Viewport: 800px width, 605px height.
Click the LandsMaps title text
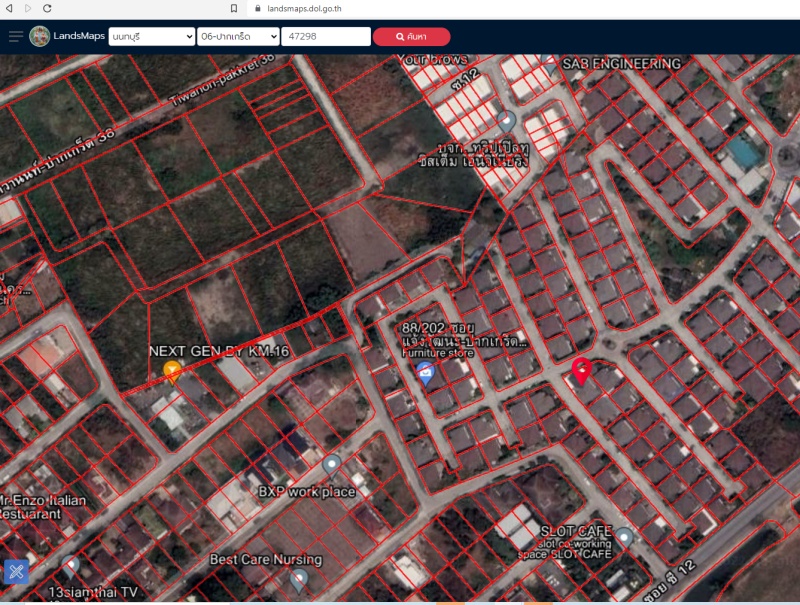coord(80,37)
